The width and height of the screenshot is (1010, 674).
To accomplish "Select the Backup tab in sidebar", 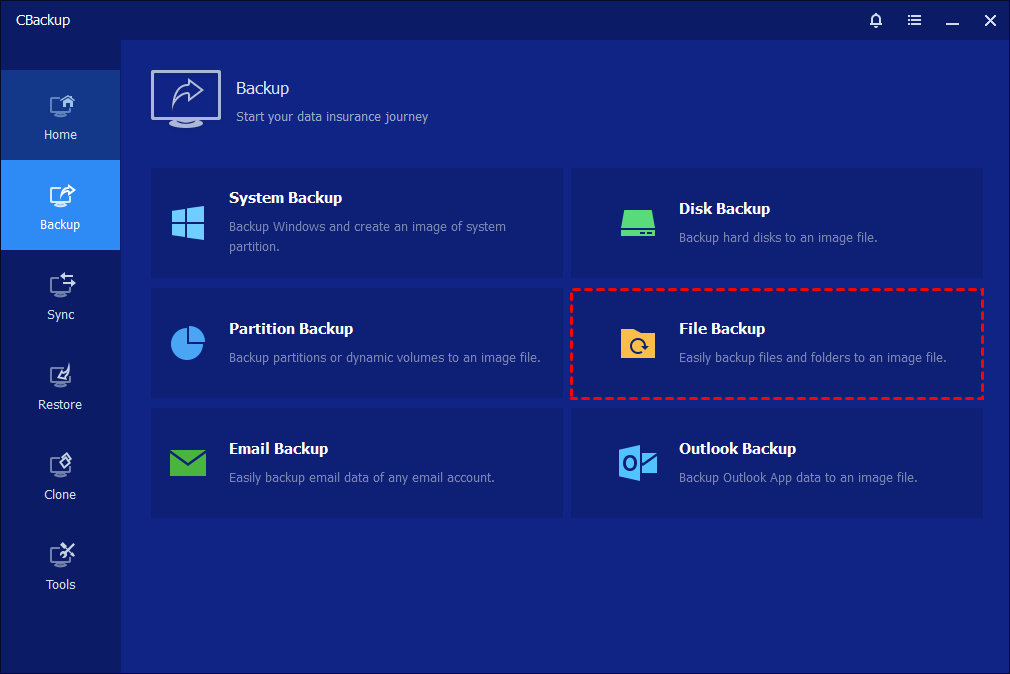I will (60, 206).
